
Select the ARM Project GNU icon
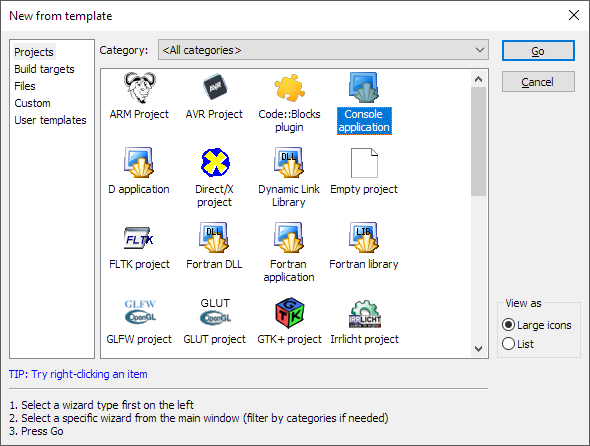pos(140,88)
